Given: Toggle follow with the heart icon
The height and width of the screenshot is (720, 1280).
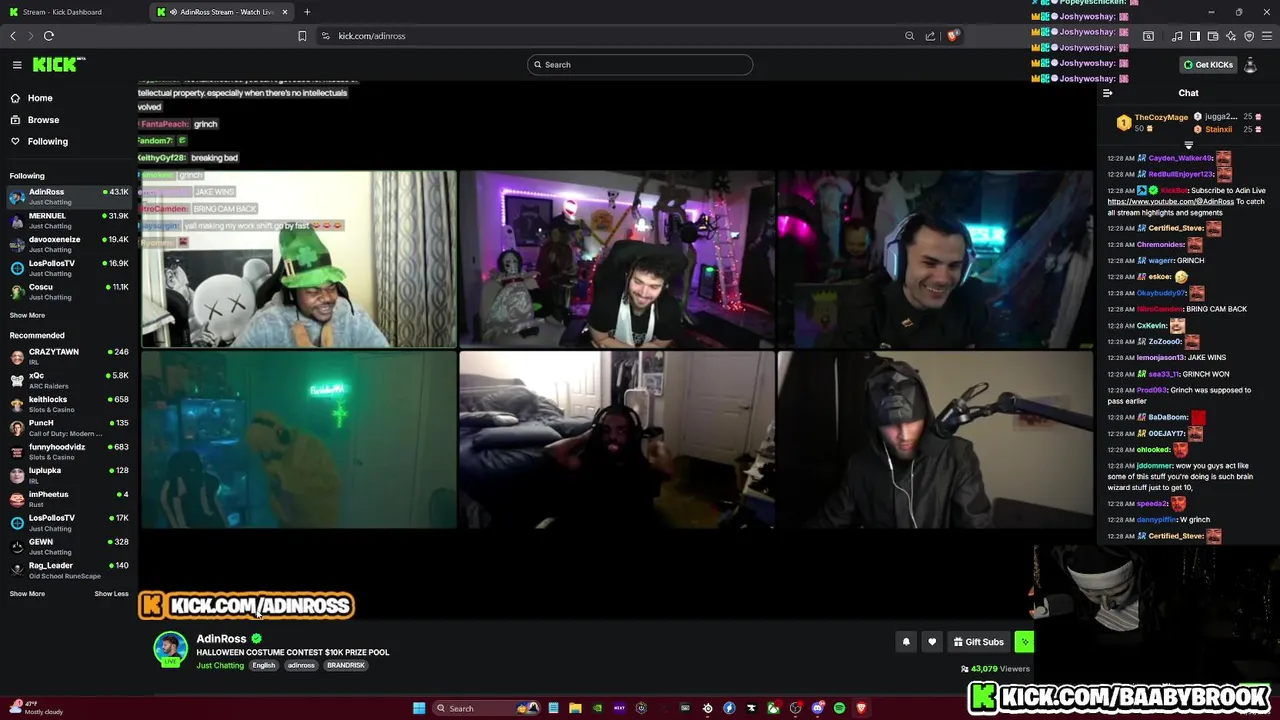Looking at the screenshot, I should [x=932, y=642].
